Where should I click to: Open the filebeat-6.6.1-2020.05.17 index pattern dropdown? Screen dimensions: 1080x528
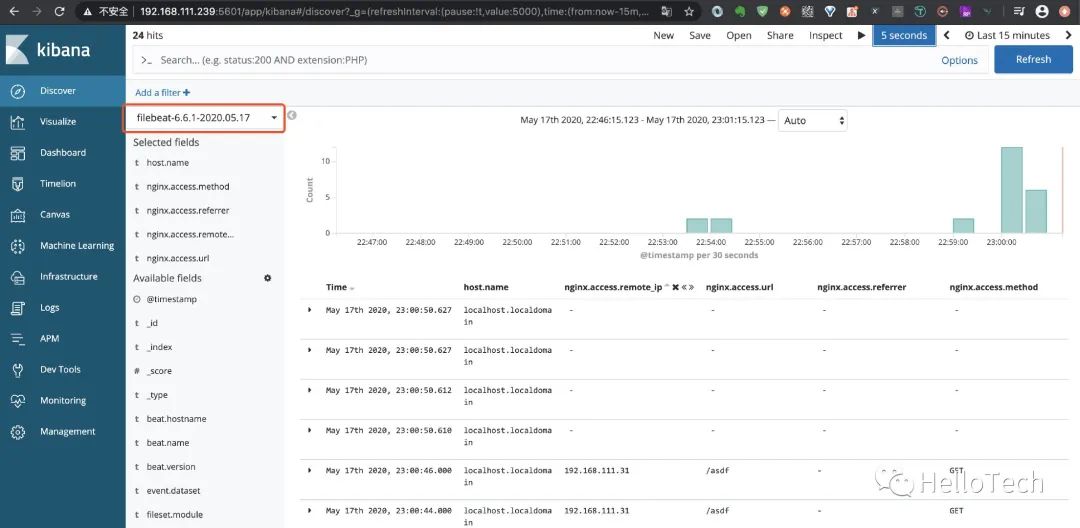pos(205,118)
